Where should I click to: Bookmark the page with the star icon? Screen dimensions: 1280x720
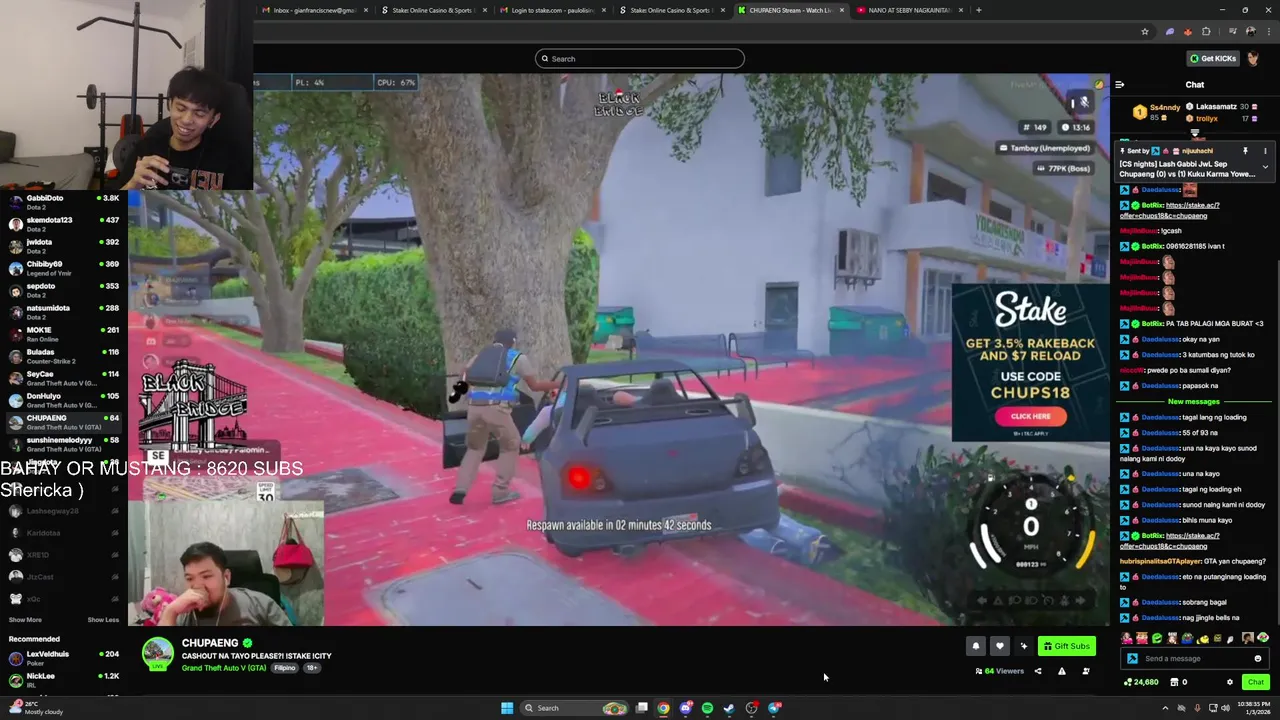pos(1145,31)
